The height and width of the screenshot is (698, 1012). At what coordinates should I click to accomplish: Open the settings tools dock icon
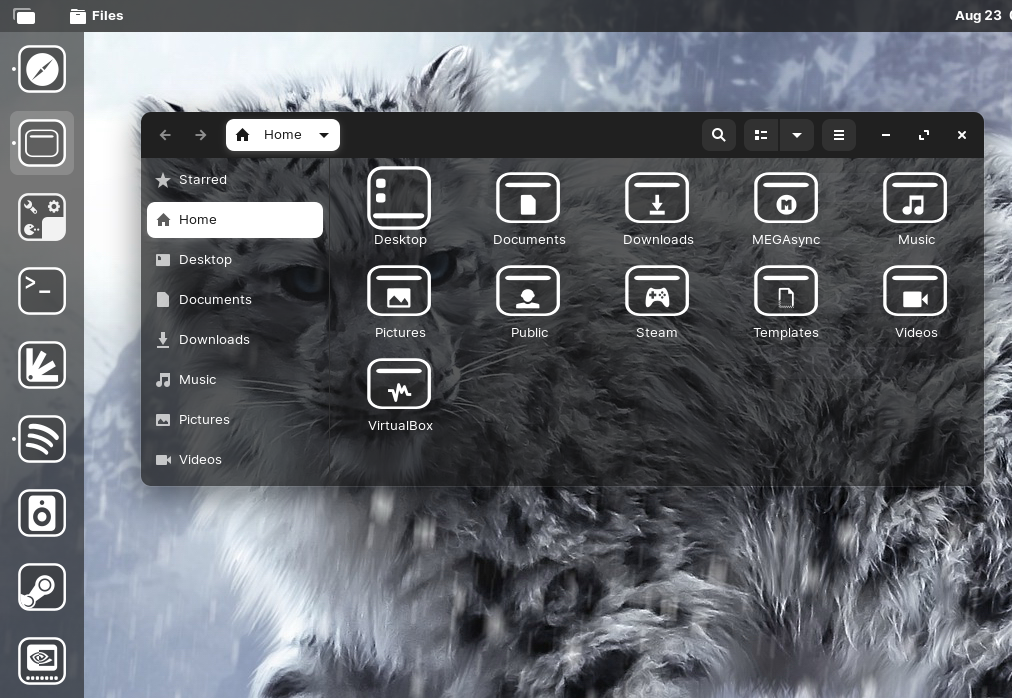[x=42, y=217]
